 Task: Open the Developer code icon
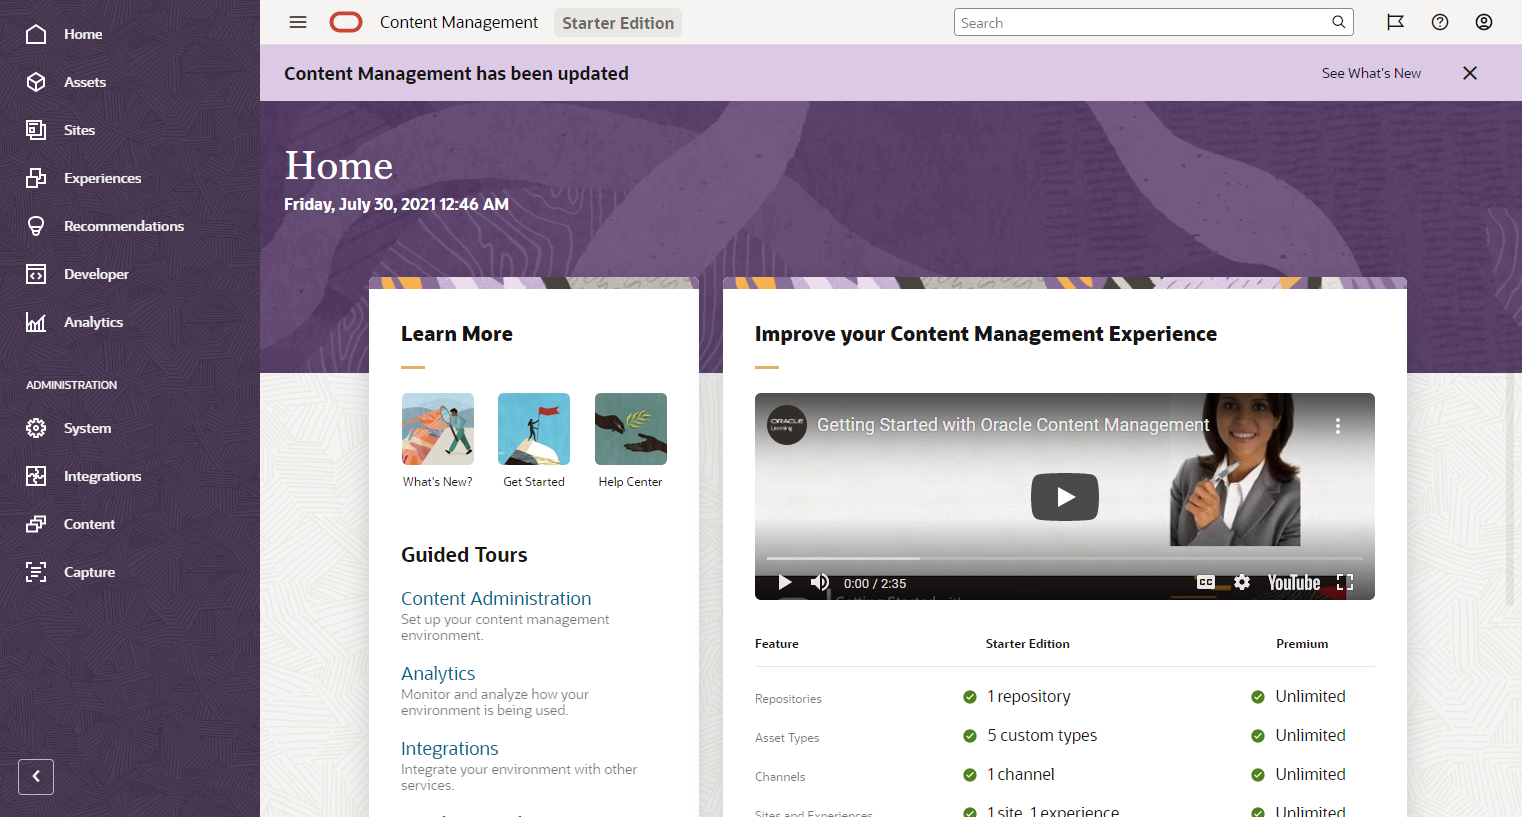tap(36, 274)
